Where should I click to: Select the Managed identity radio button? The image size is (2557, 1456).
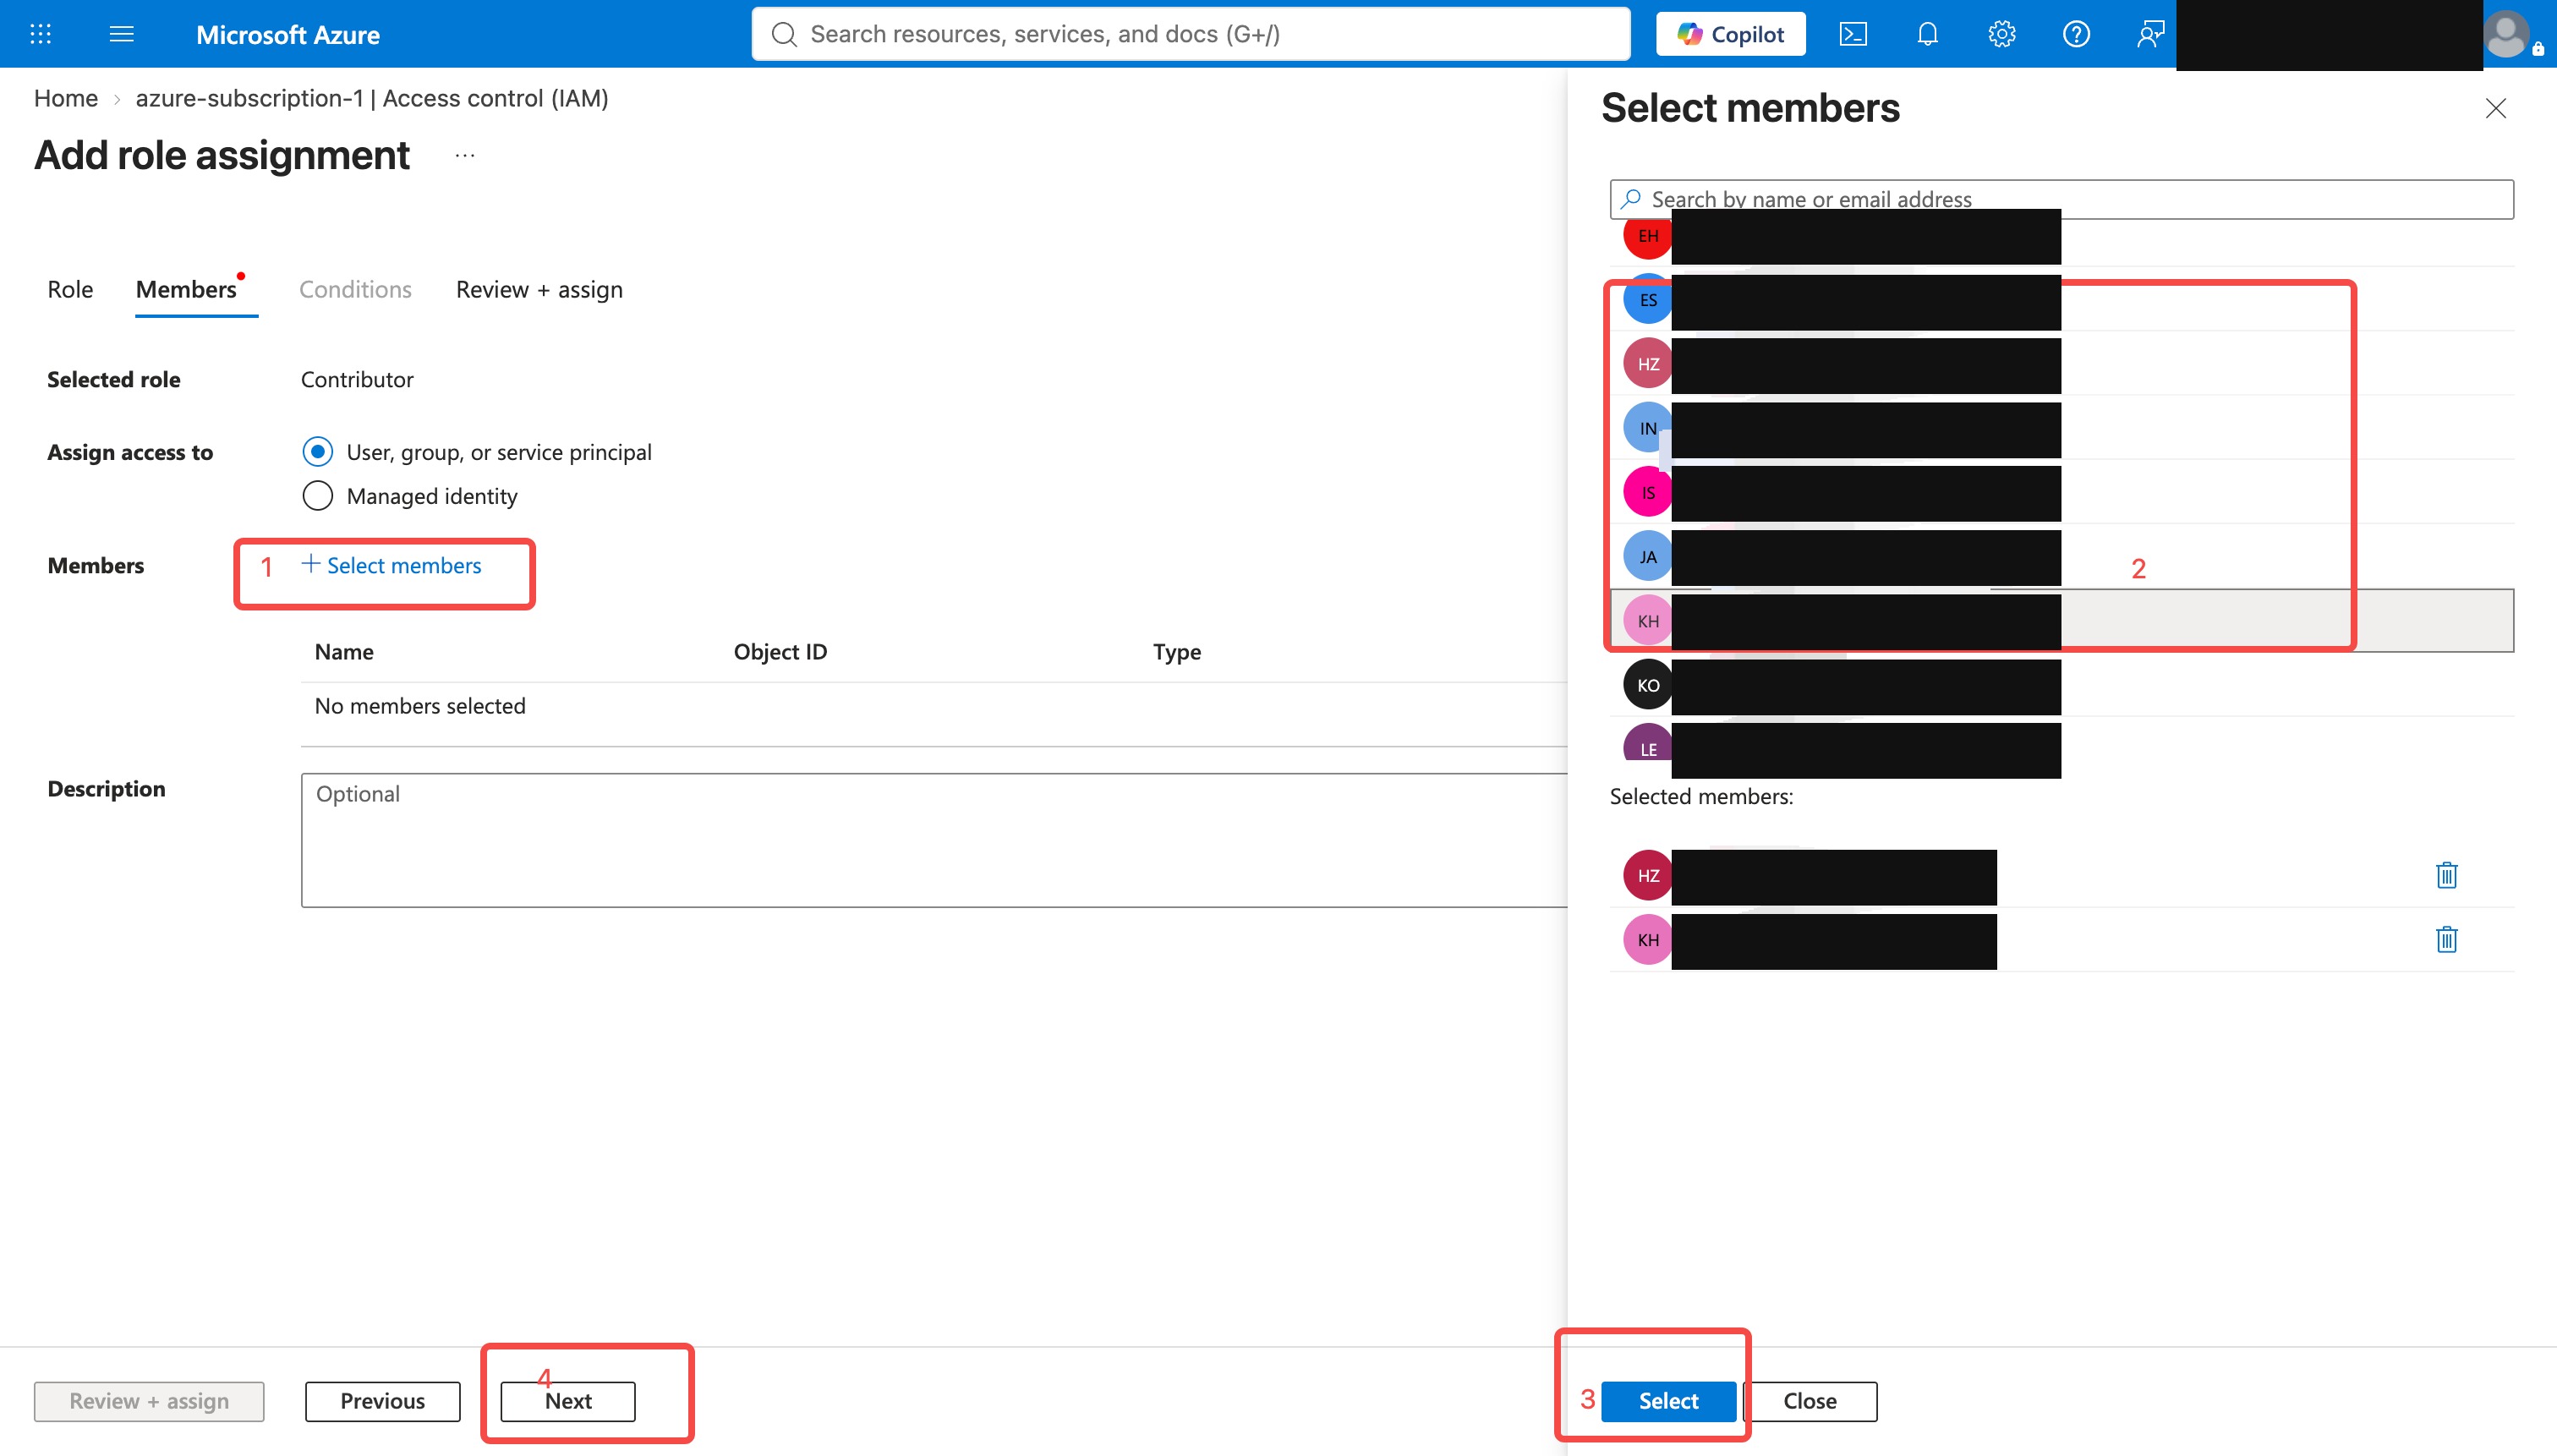point(317,496)
